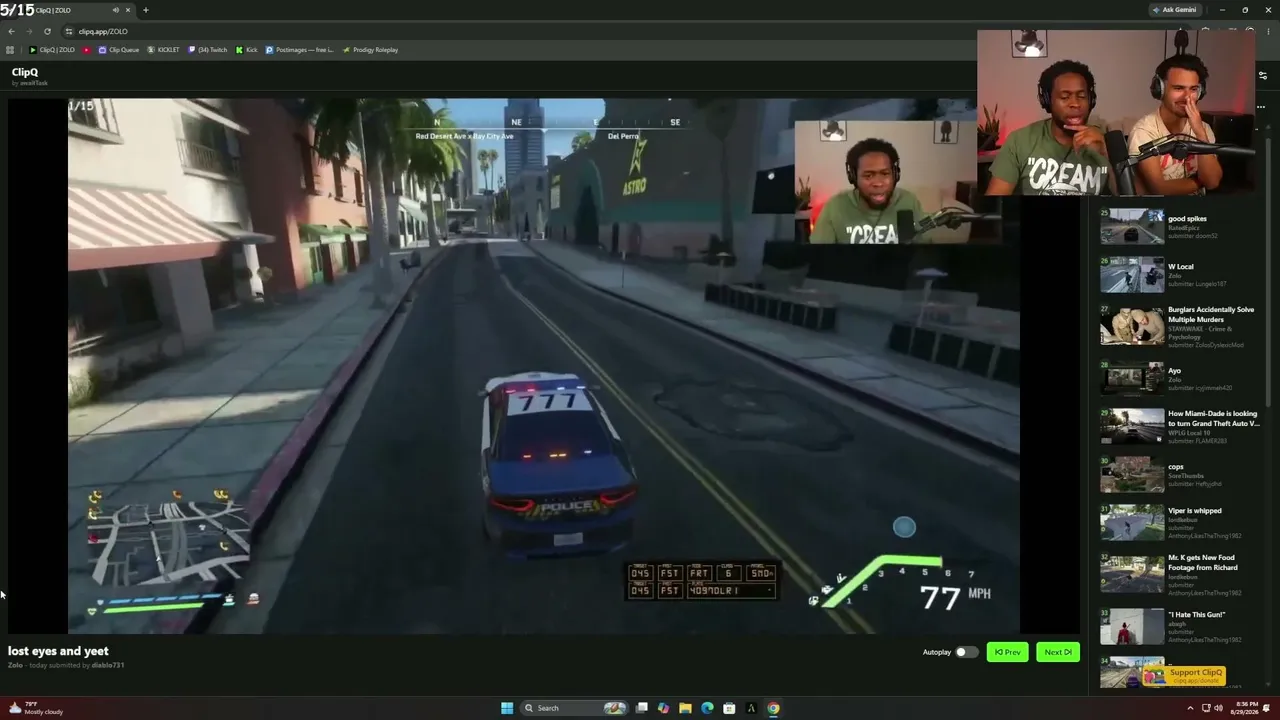Open Task View on the taskbar

click(x=642, y=708)
